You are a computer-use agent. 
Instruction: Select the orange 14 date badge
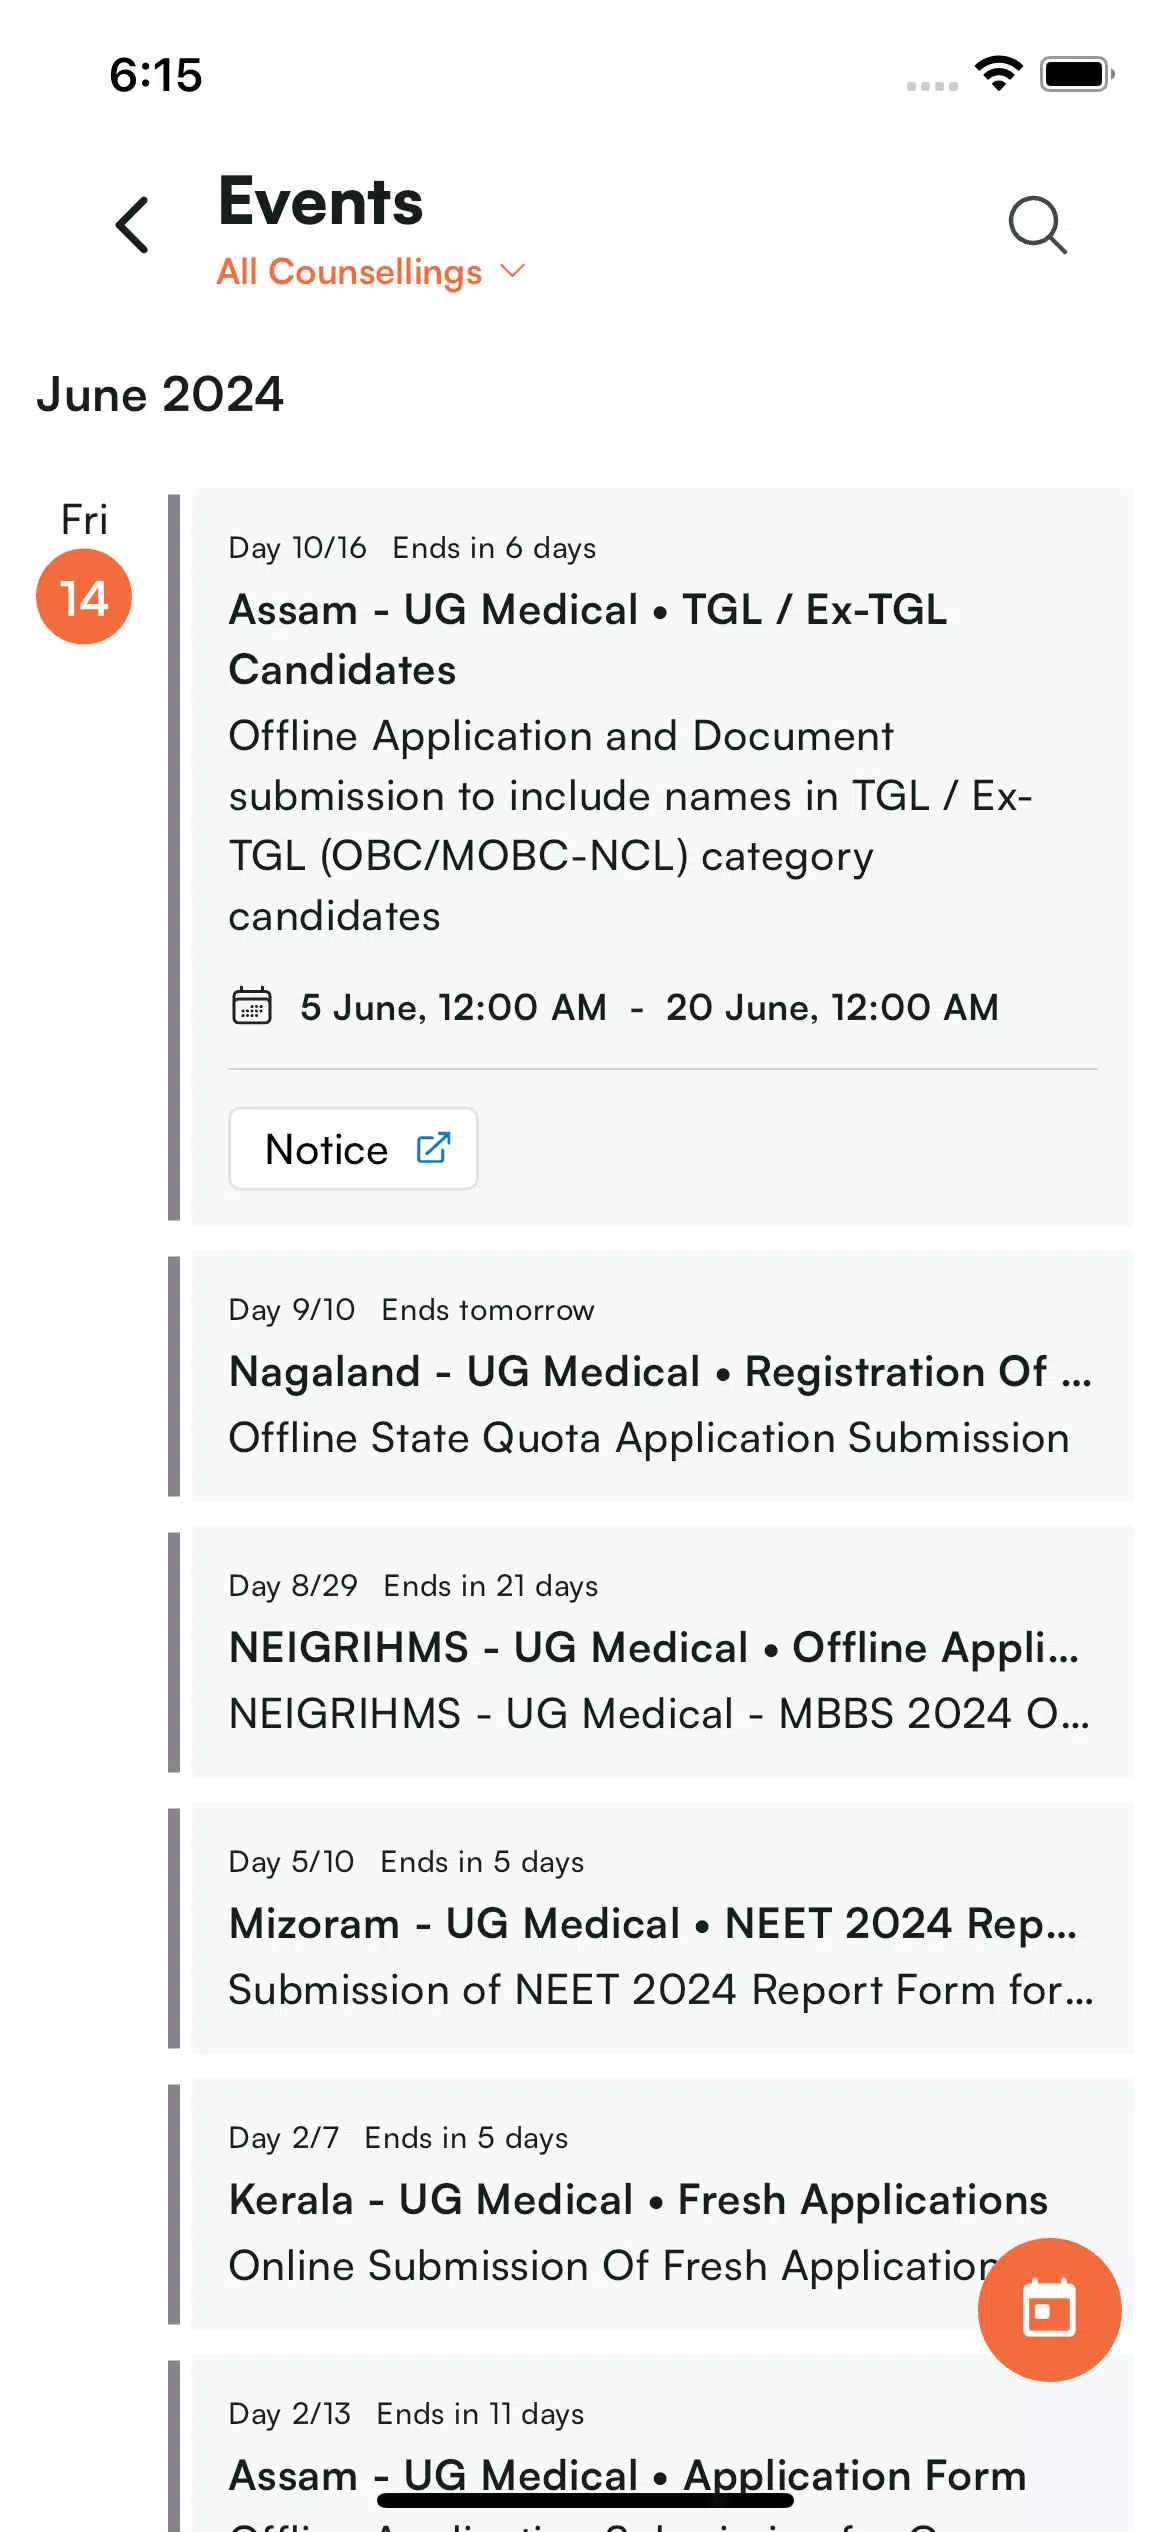tap(84, 597)
